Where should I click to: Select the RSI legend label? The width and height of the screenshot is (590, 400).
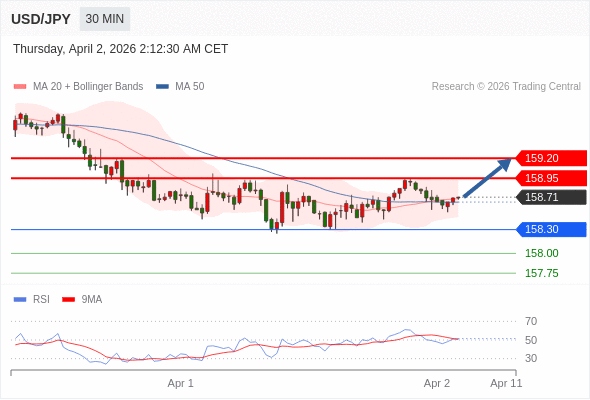(x=41, y=300)
